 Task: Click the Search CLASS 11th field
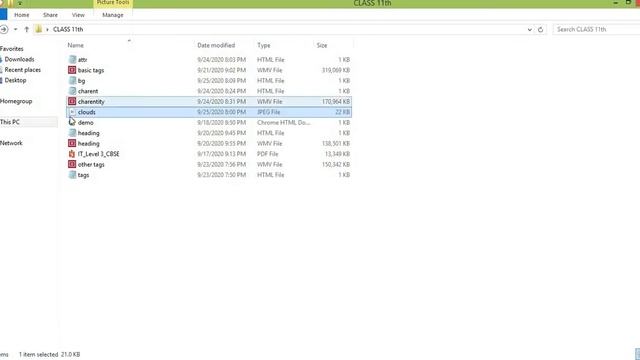click(596, 29)
